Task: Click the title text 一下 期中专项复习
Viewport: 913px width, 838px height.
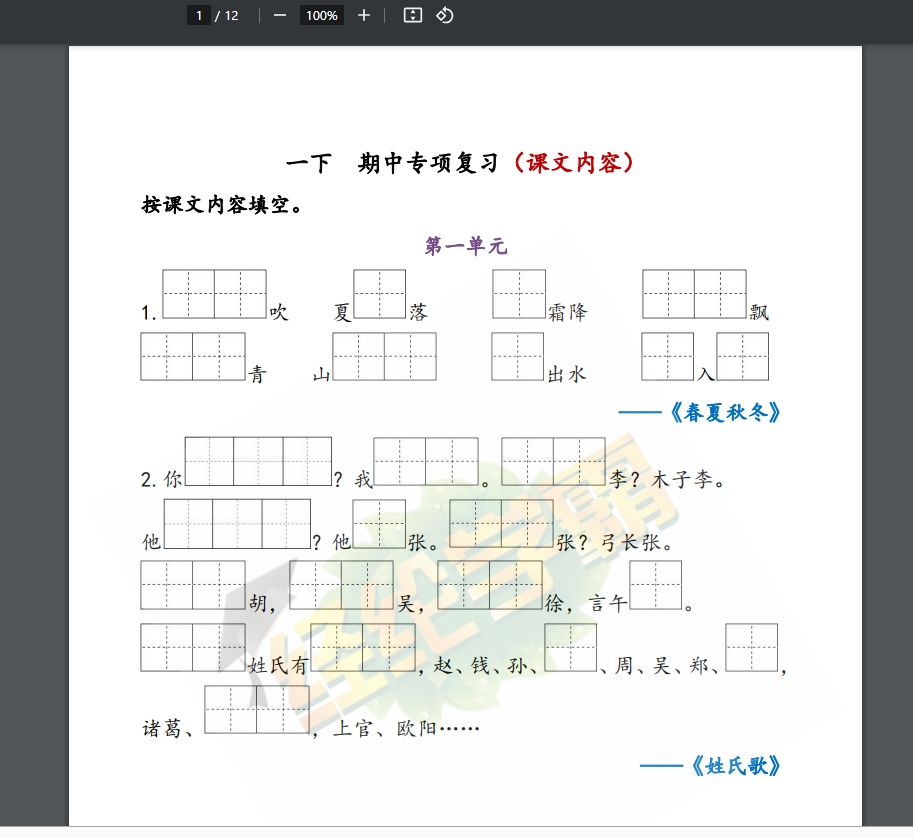Action: (392, 163)
